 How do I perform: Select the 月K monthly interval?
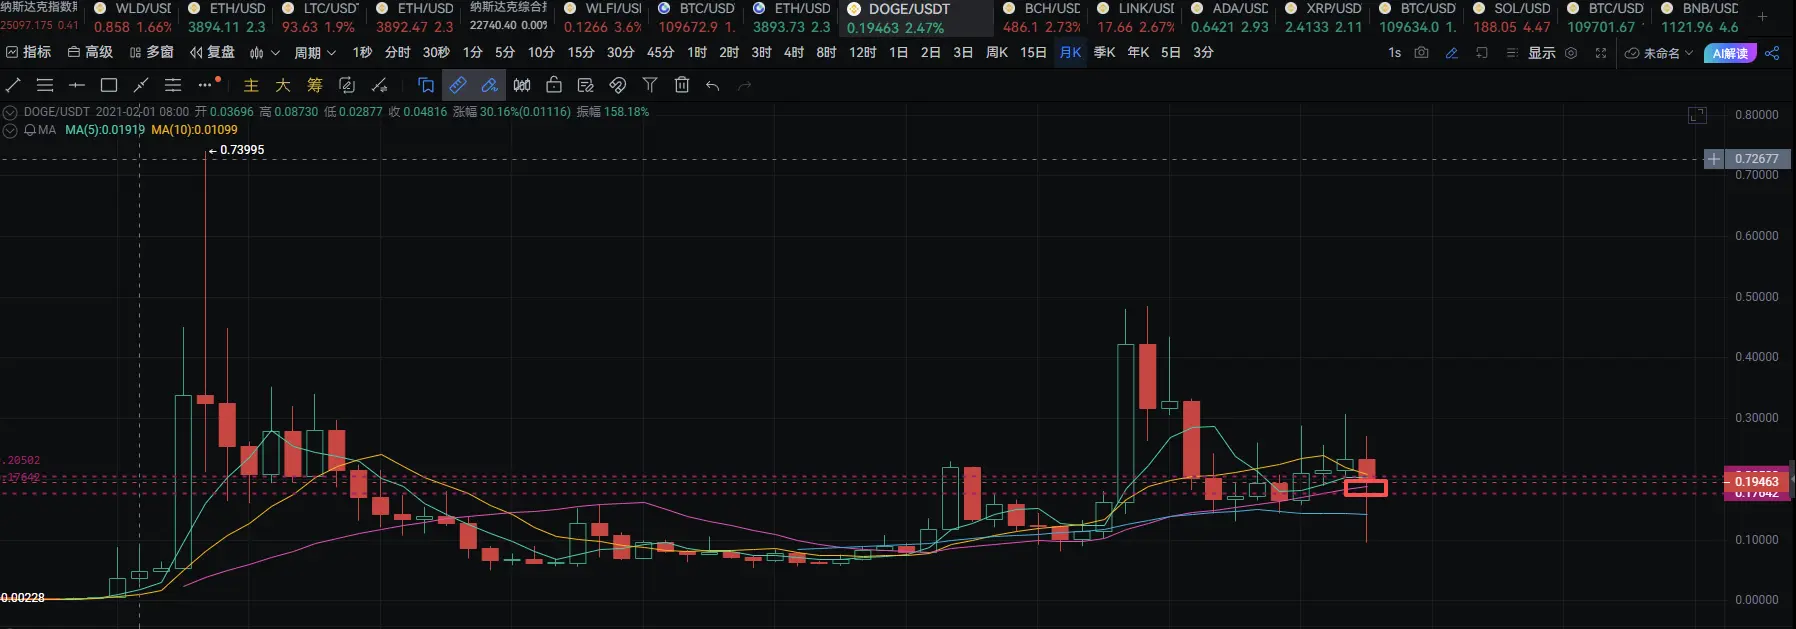(x=1071, y=52)
